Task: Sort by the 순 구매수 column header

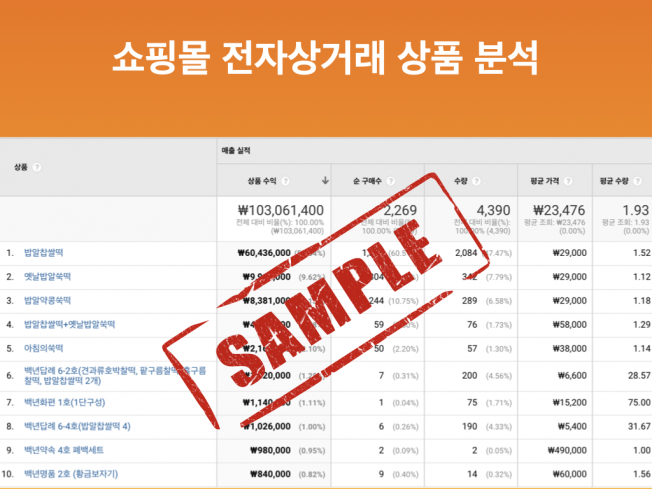Action: [x=367, y=181]
